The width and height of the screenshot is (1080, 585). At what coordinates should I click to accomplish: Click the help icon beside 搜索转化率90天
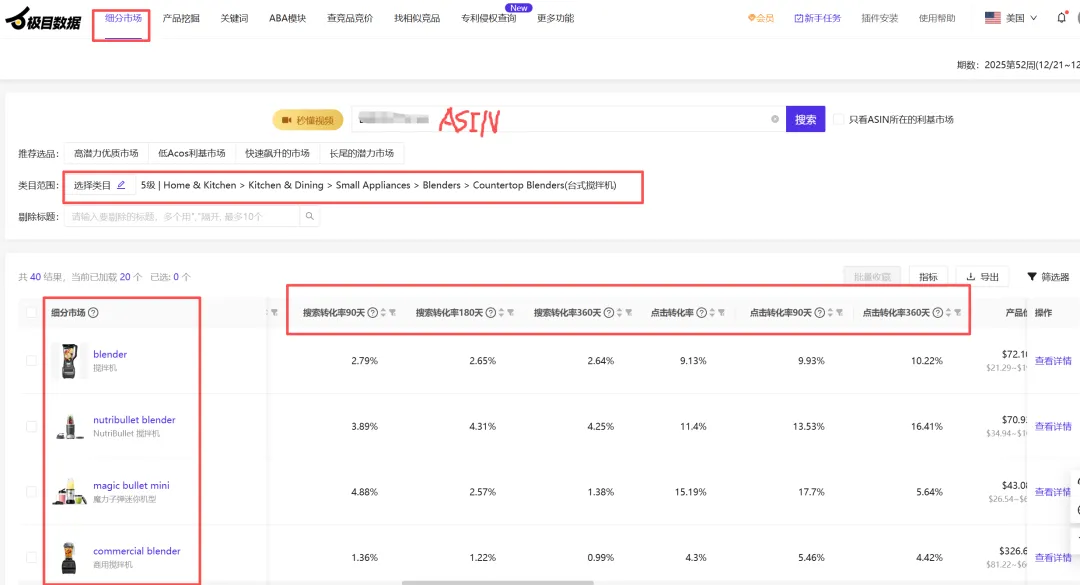click(373, 313)
